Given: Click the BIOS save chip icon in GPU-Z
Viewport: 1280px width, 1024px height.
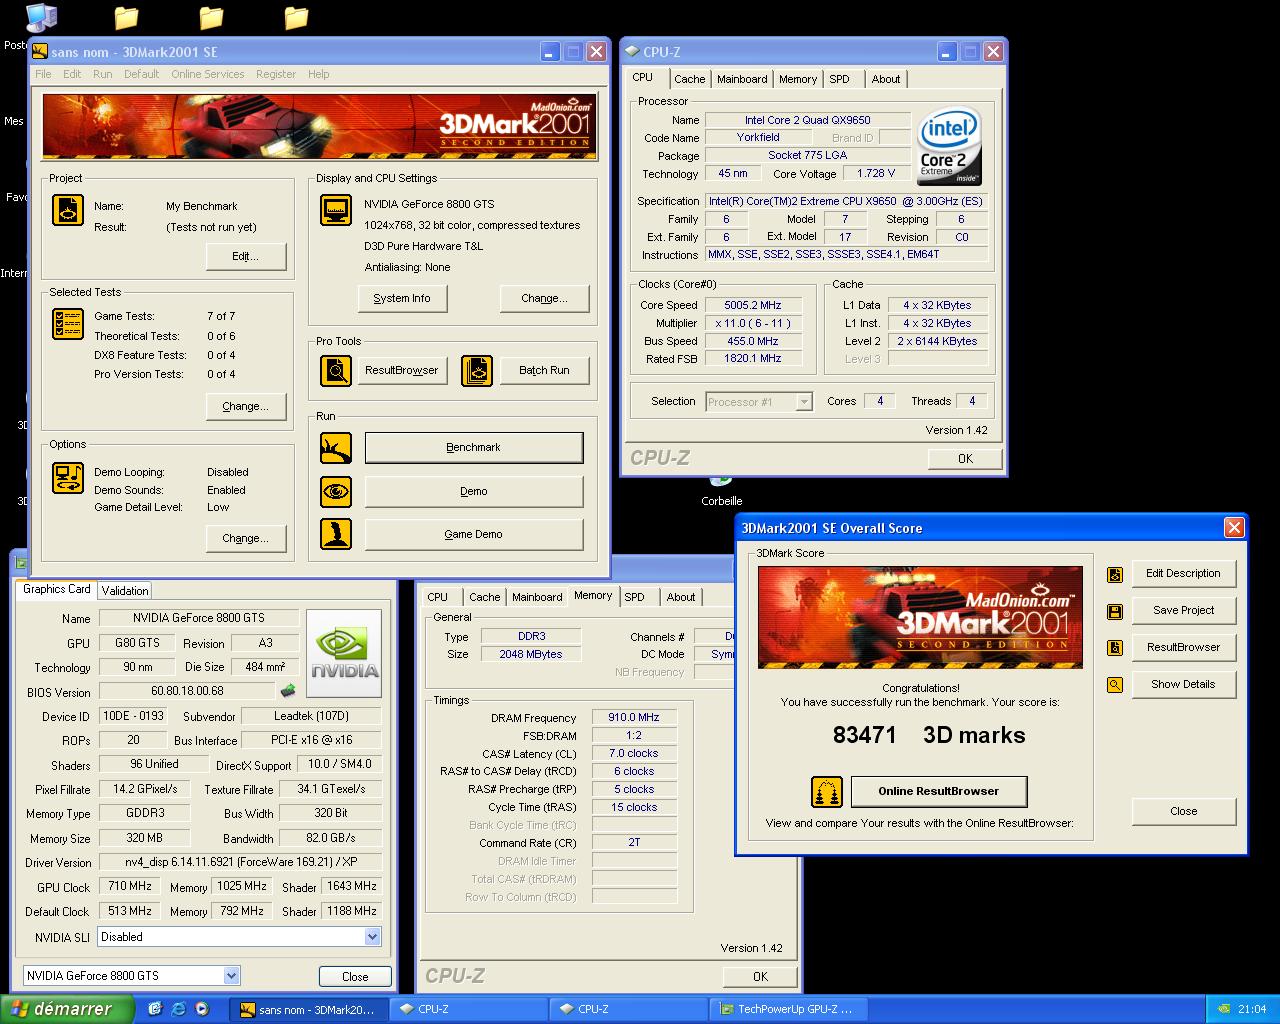Looking at the screenshot, I should tap(288, 691).
